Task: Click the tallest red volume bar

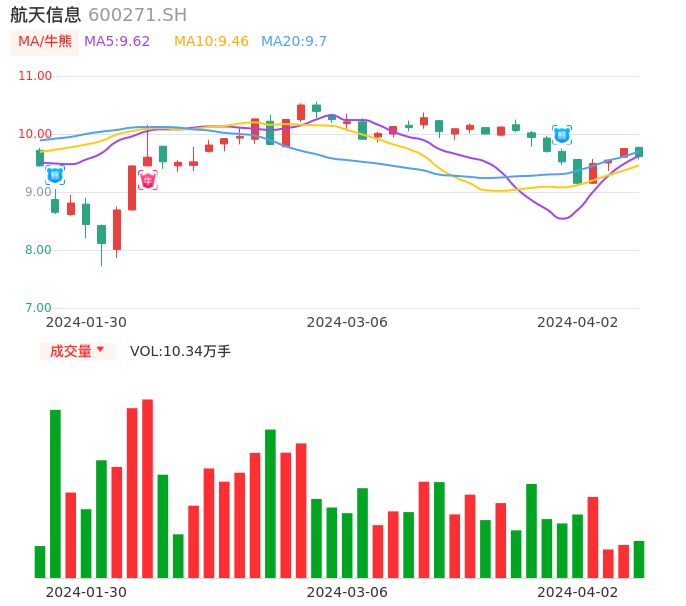Action: click(x=147, y=488)
